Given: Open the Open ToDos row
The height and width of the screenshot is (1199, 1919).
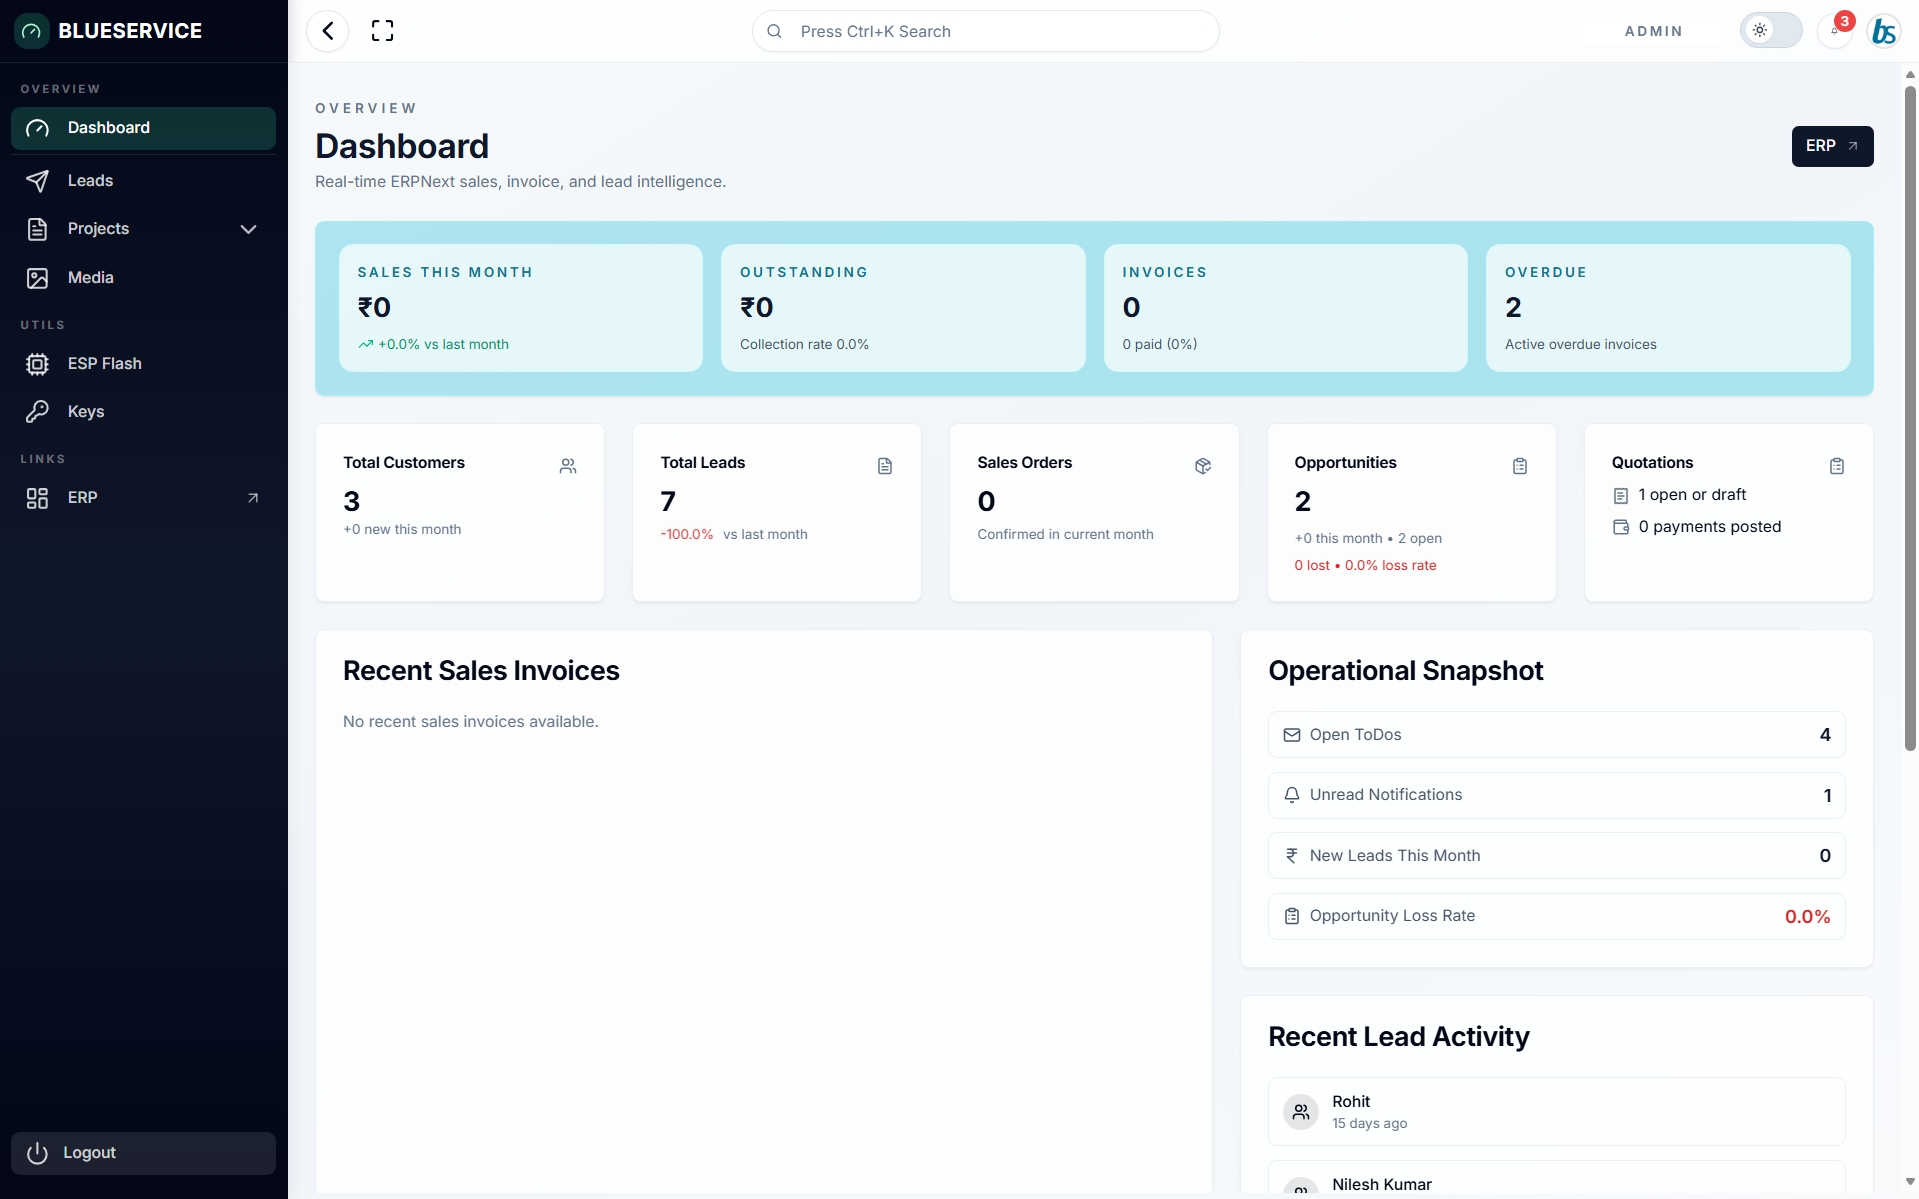Looking at the screenshot, I should [x=1556, y=735].
